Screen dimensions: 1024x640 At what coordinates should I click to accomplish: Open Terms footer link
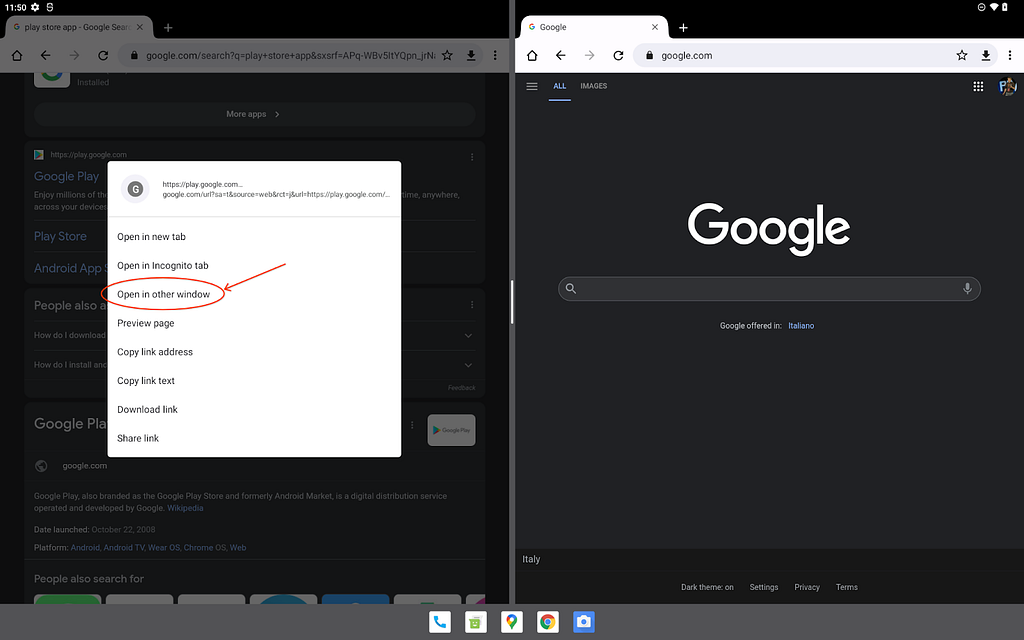click(x=847, y=587)
